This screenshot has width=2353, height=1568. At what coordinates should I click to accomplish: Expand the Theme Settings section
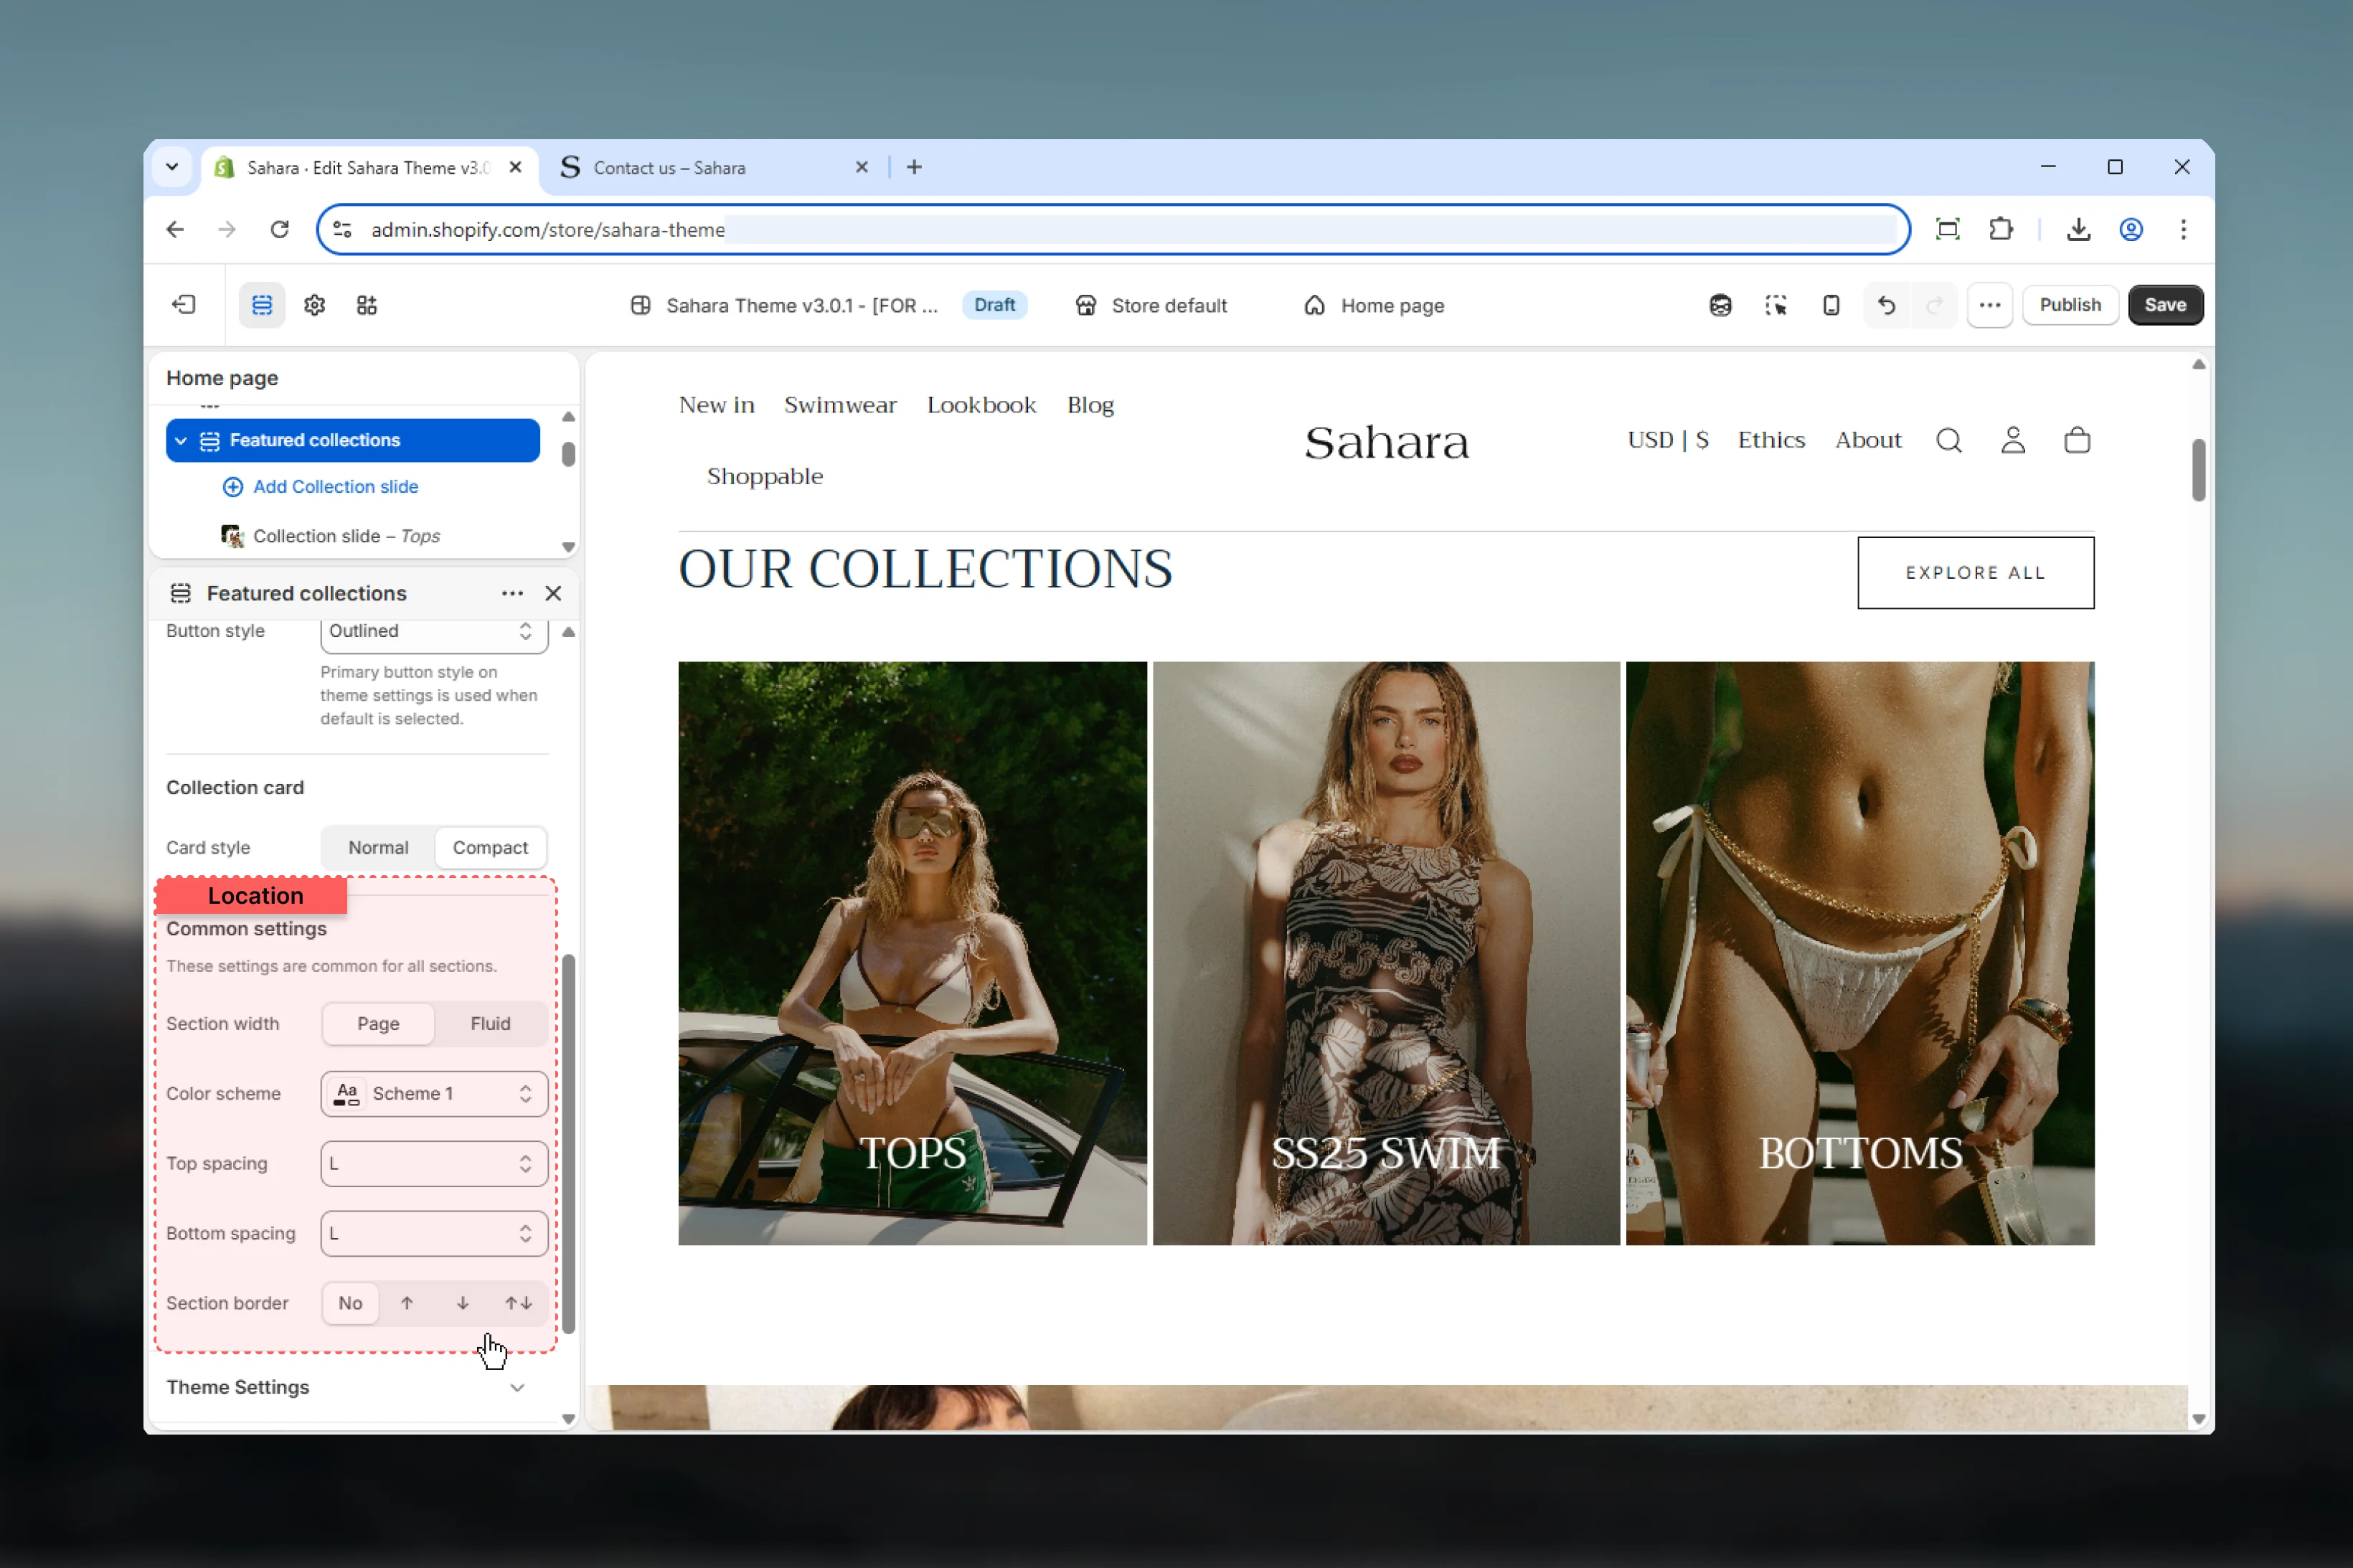(345, 1387)
